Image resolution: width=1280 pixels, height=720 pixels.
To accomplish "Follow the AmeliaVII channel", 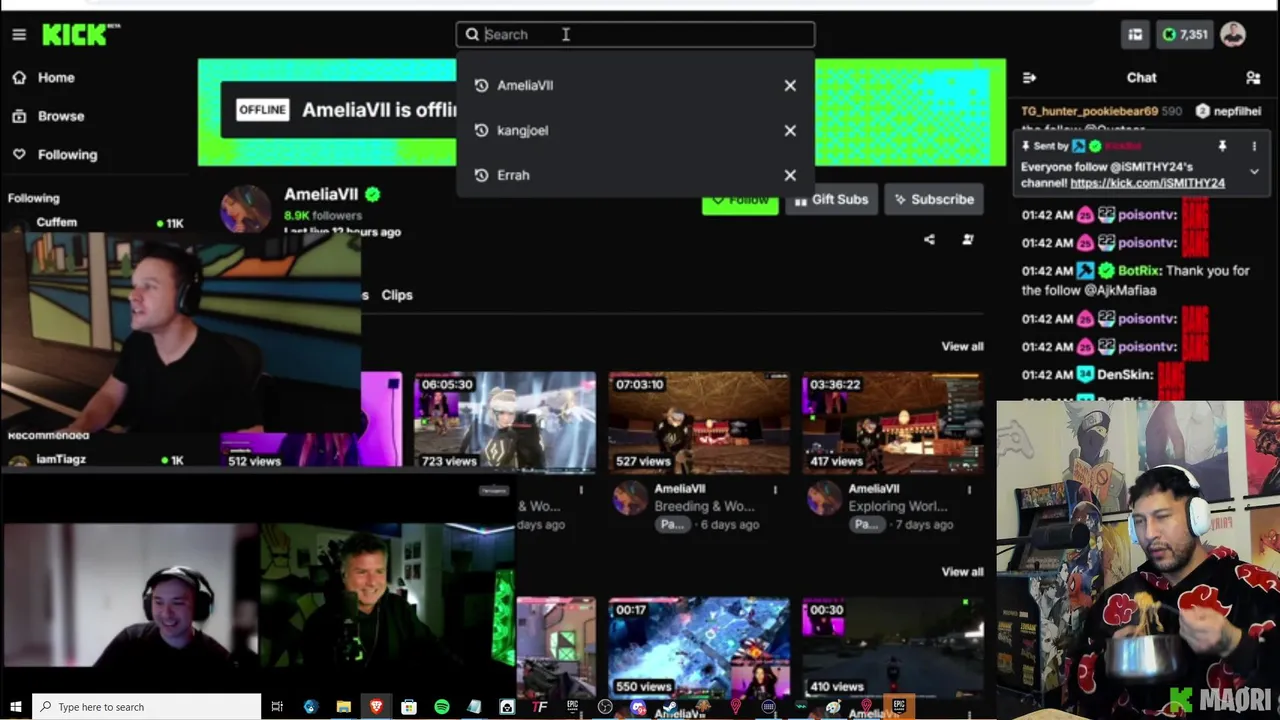I will (740, 200).
